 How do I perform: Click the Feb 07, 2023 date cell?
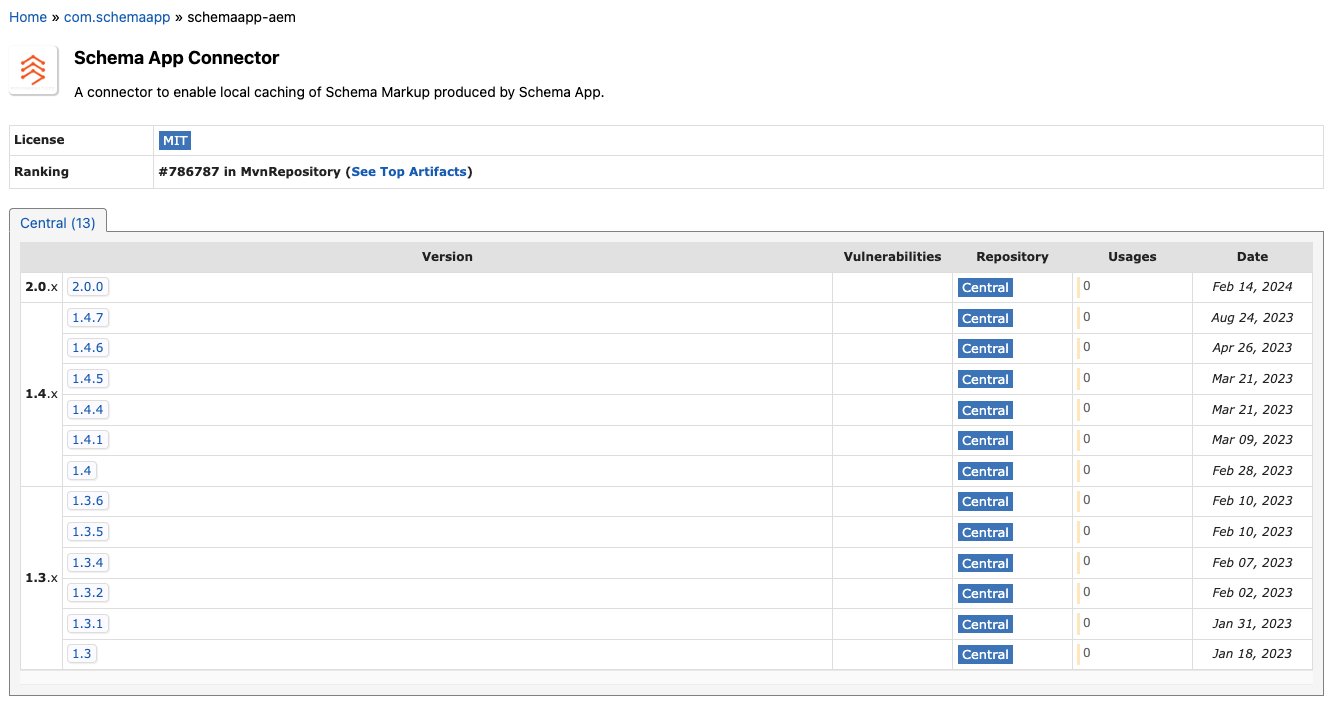pyautogui.click(x=1252, y=563)
